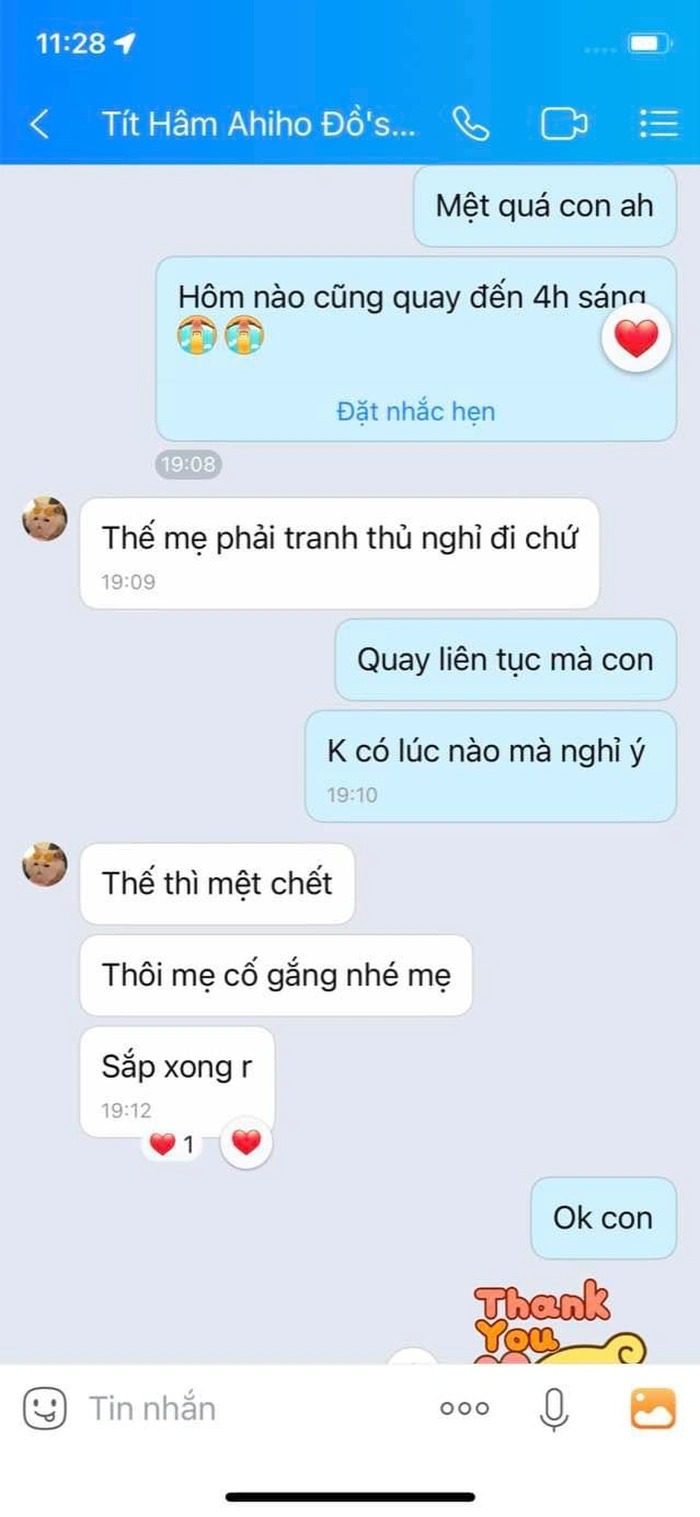Select the 'Thôi mẹ cố gắng nhé mẹ' message
This screenshot has width=700, height=1517.
[276, 975]
